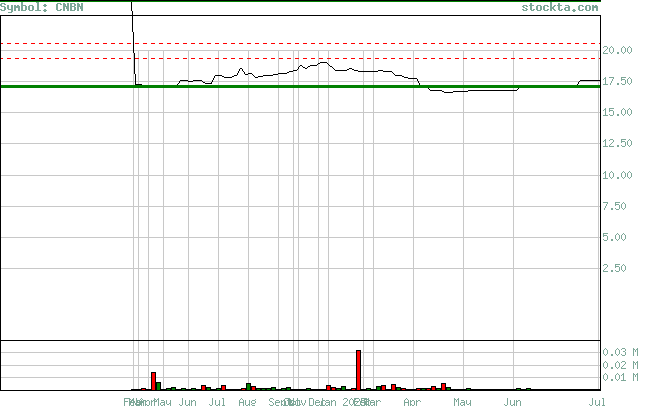Select the 20.00 price axis label
This screenshot has width=655, height=406.
tap(617, 50)
